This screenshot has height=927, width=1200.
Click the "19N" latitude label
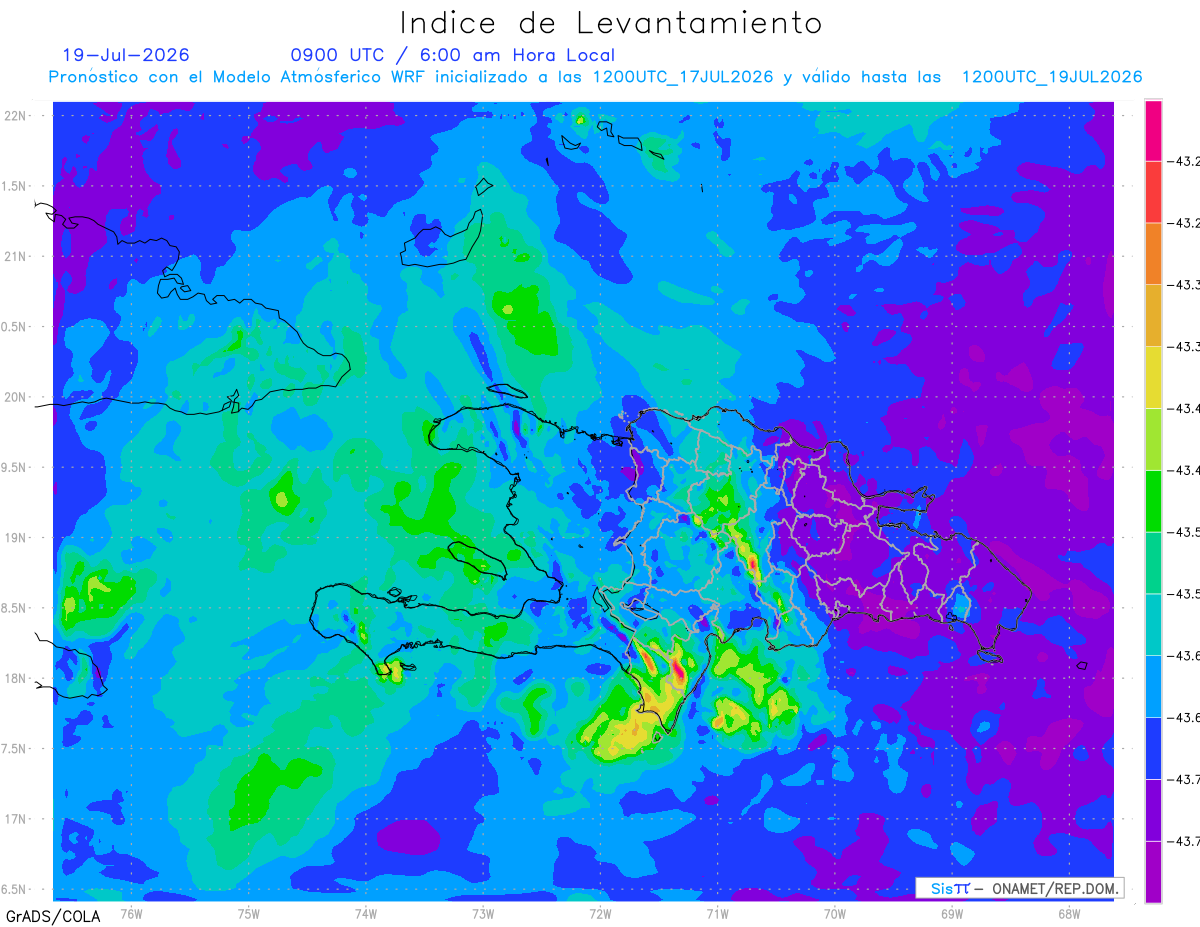coord(17,537)
